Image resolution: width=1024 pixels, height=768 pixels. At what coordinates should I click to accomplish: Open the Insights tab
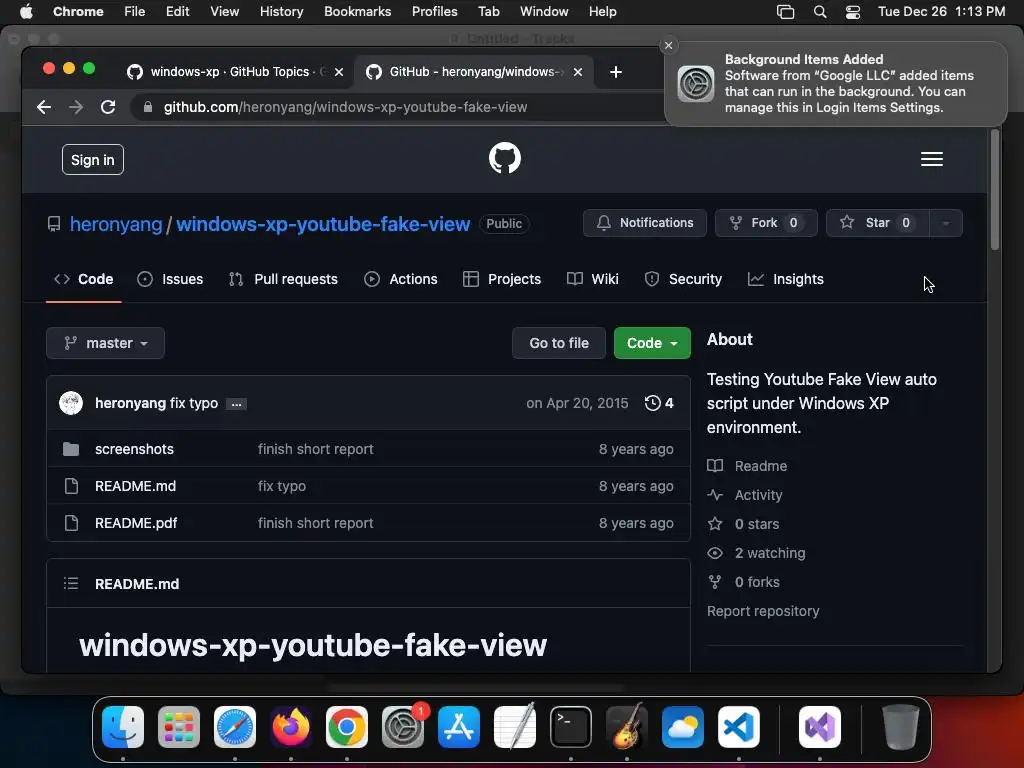pyautogui.click(x=786, y=279)
